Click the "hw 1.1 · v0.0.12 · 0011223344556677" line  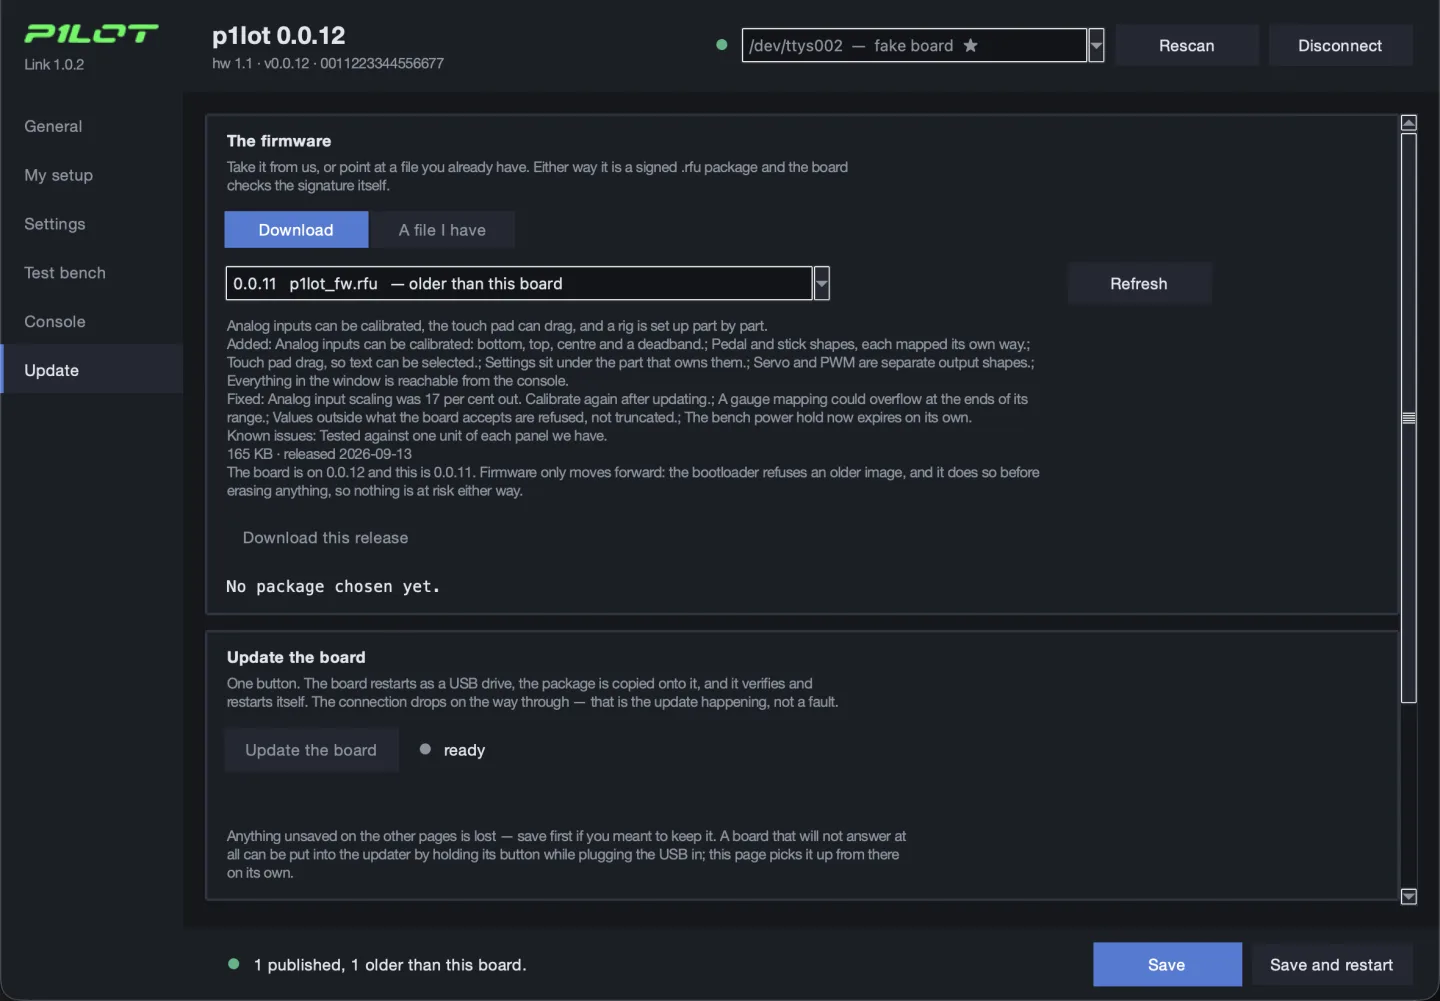[328, 63]
